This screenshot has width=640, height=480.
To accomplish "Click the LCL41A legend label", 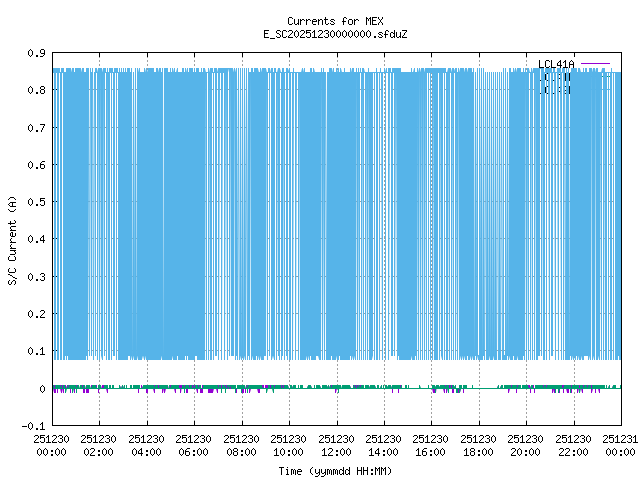I will 557,65.
